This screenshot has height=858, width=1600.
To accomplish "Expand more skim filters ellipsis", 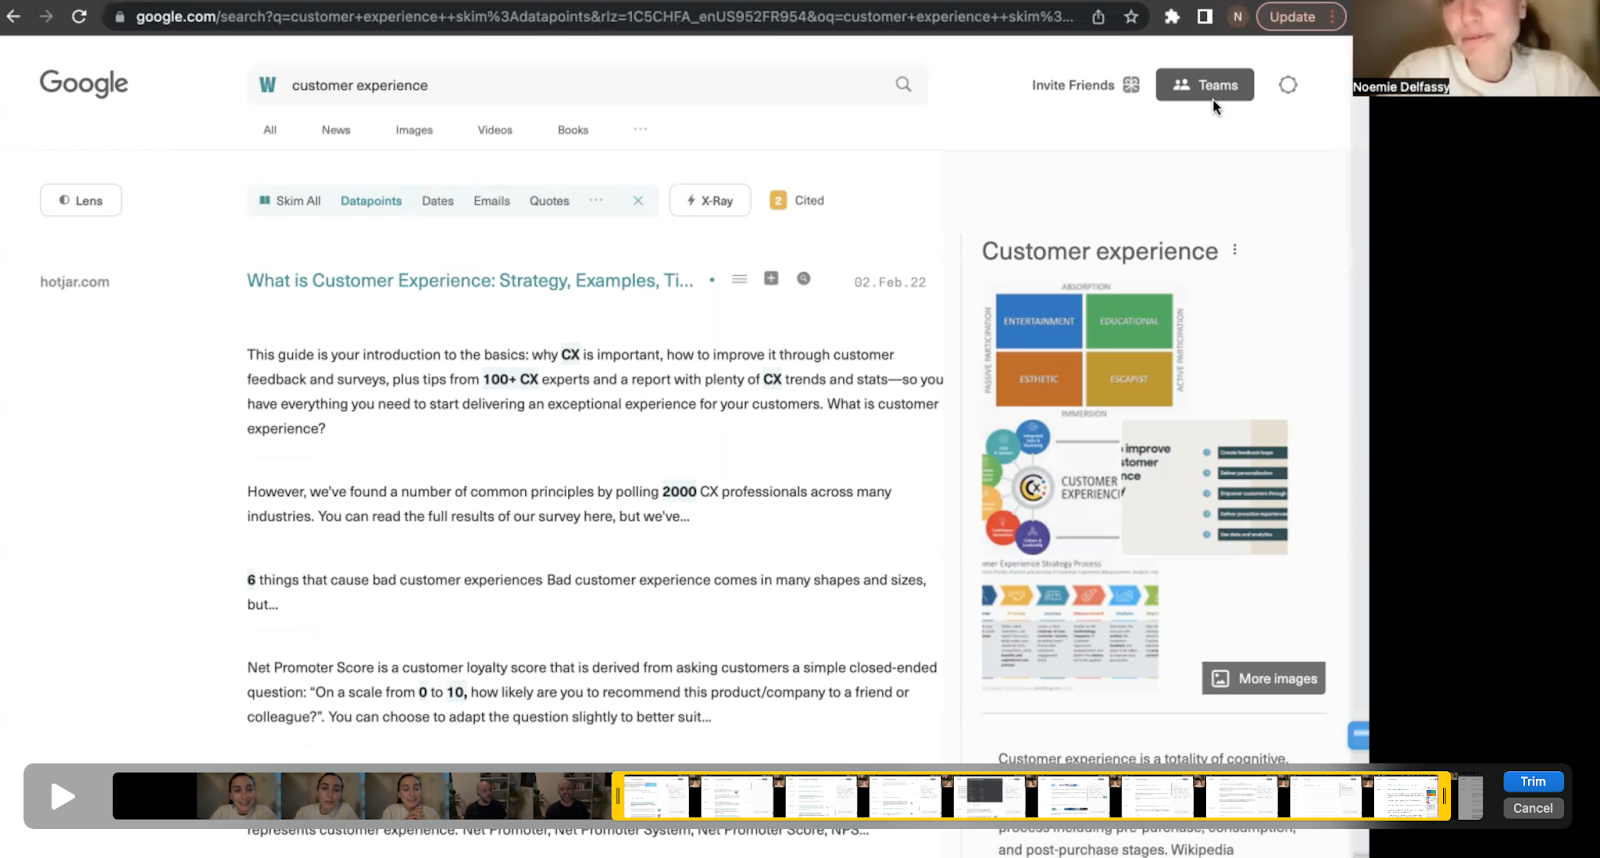I will click(x=596, y=200).
